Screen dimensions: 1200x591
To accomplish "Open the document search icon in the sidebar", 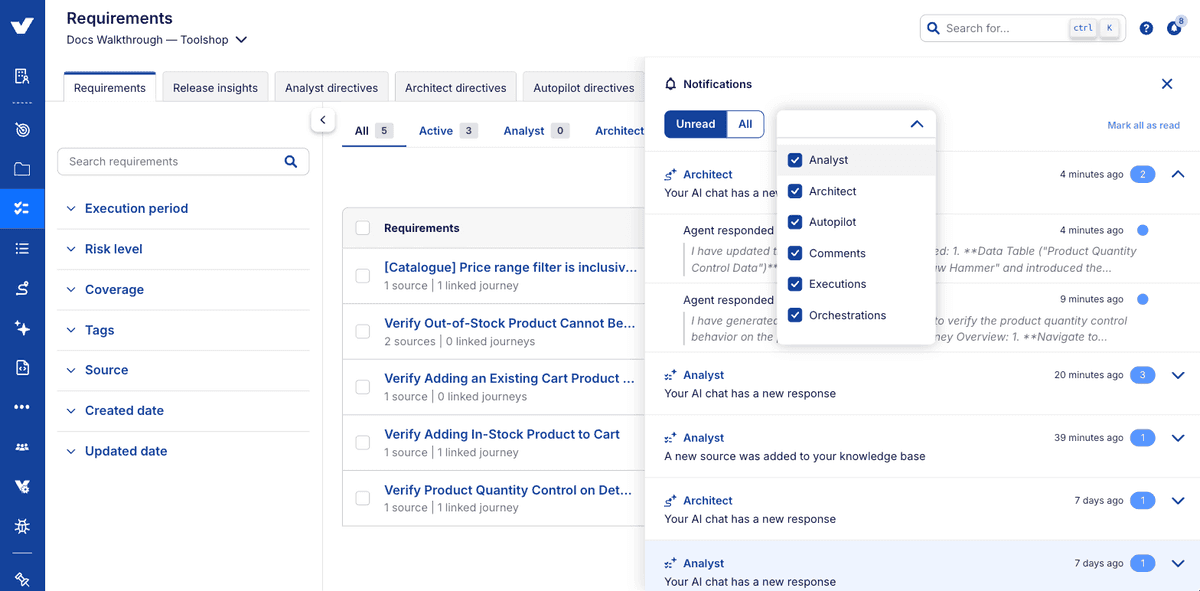I will click(x=22, y=76).
